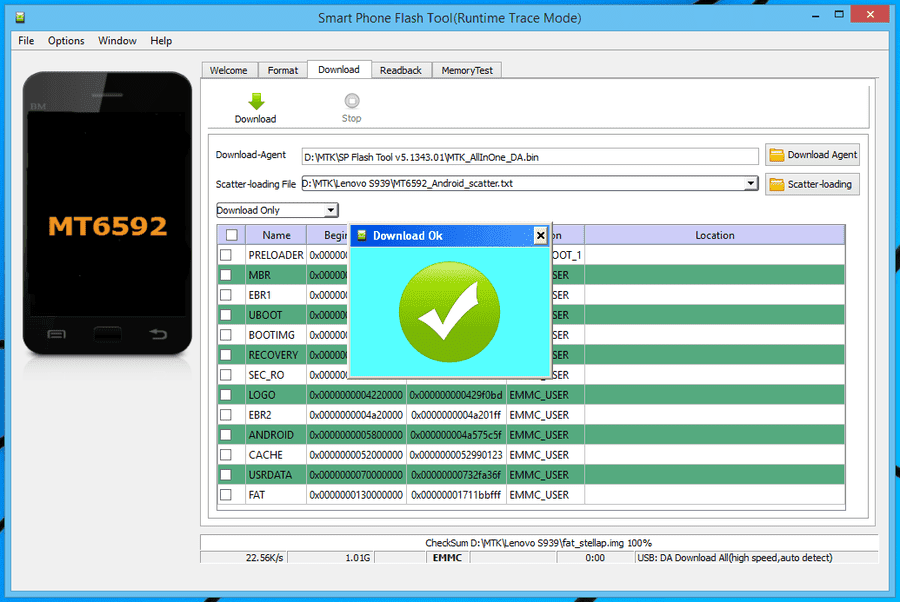Check the RECOVERY row checkbox
The height and width of the screenshot is (602, 900).
pos(226,355)
